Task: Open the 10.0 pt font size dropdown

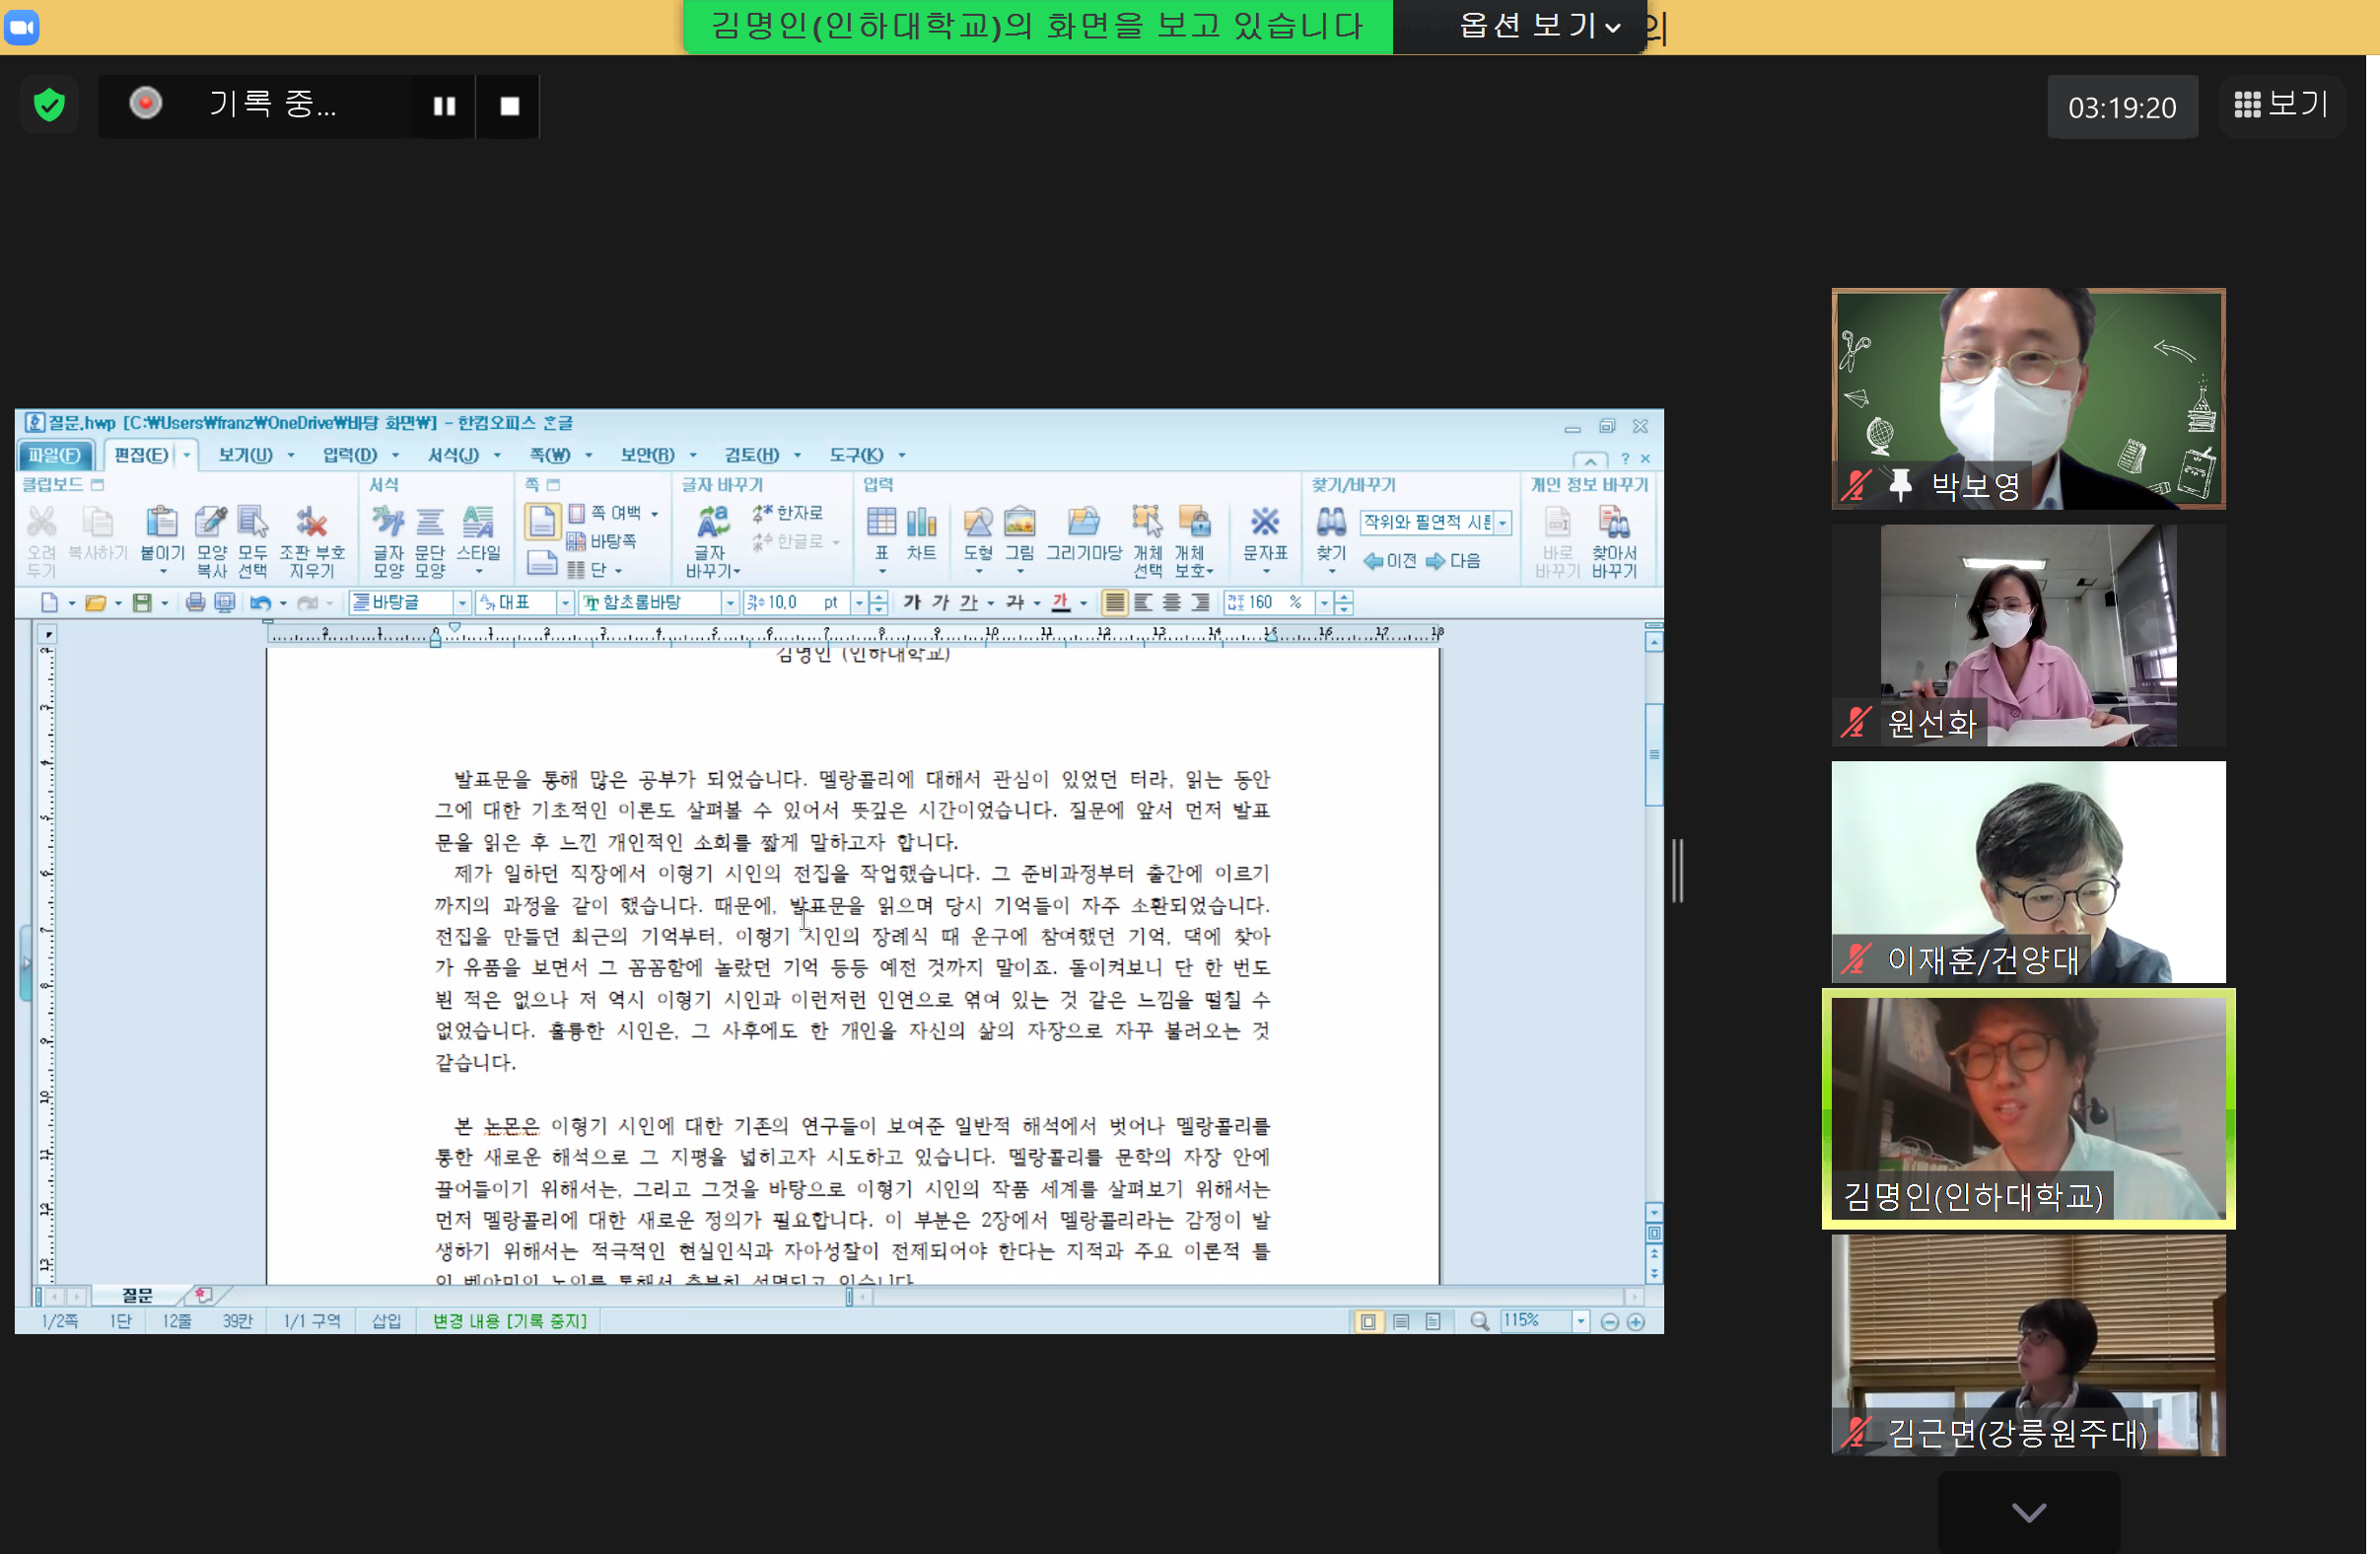Action: point(858,602)
